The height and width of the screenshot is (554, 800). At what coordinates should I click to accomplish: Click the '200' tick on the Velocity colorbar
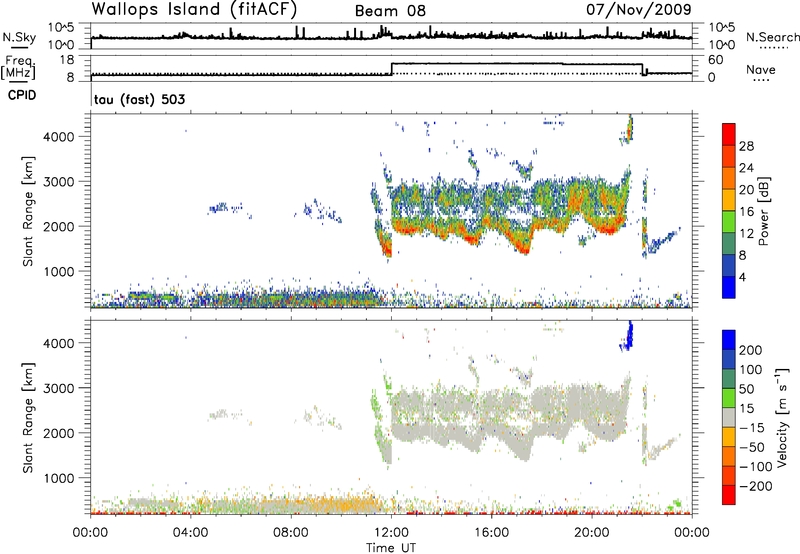point(751,350)
